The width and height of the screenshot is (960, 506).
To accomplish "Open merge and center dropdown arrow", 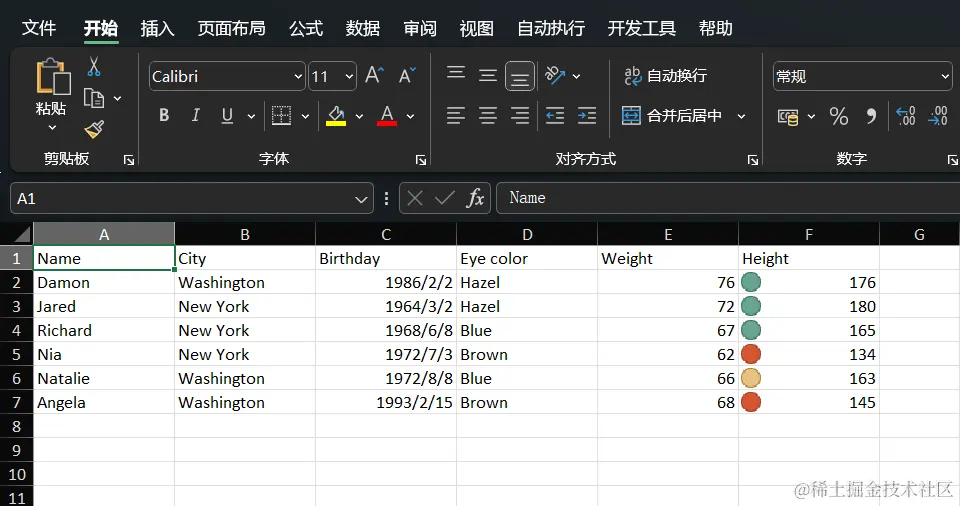I will pyautogui.click(x=741, y=116).
